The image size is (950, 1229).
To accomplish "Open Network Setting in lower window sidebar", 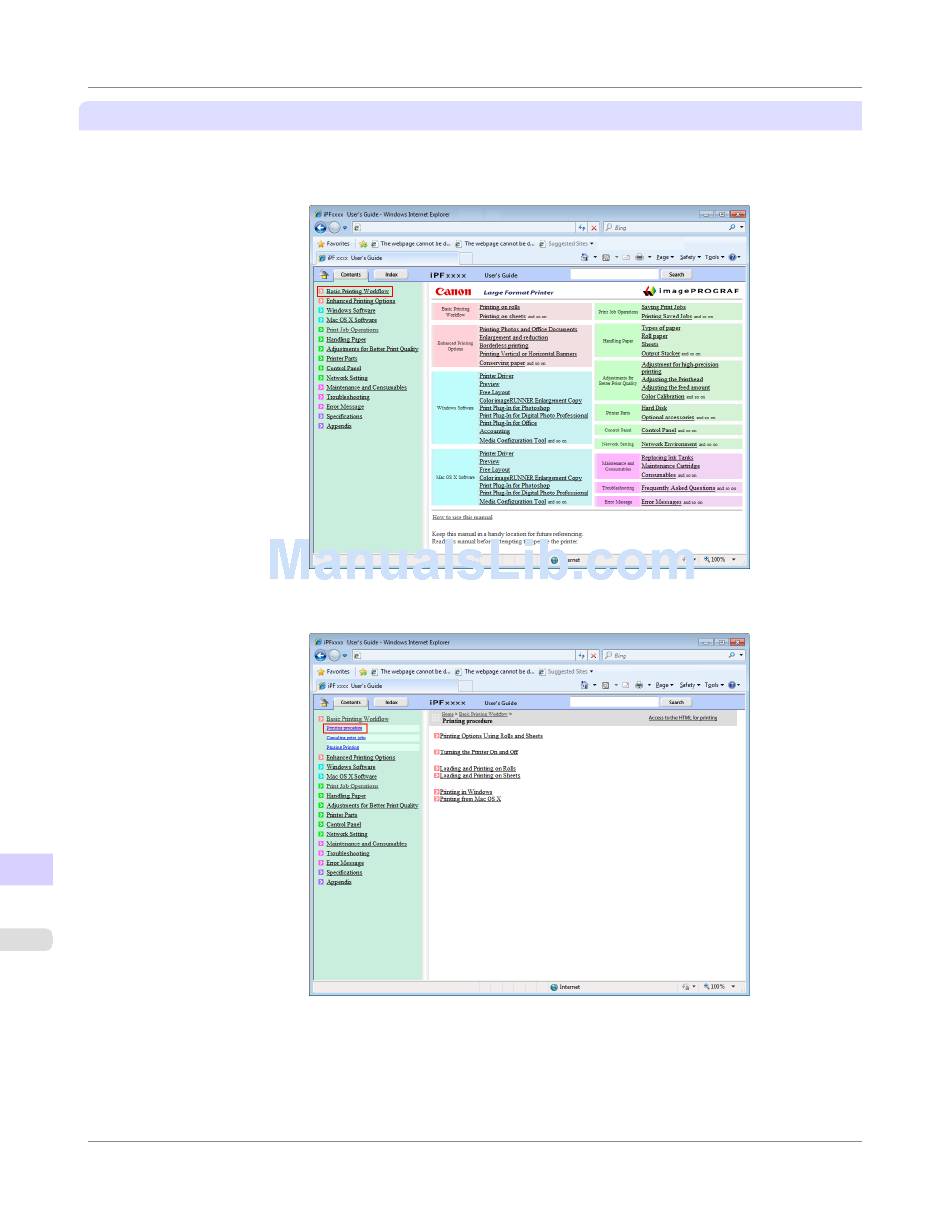I will pos(347,834).
